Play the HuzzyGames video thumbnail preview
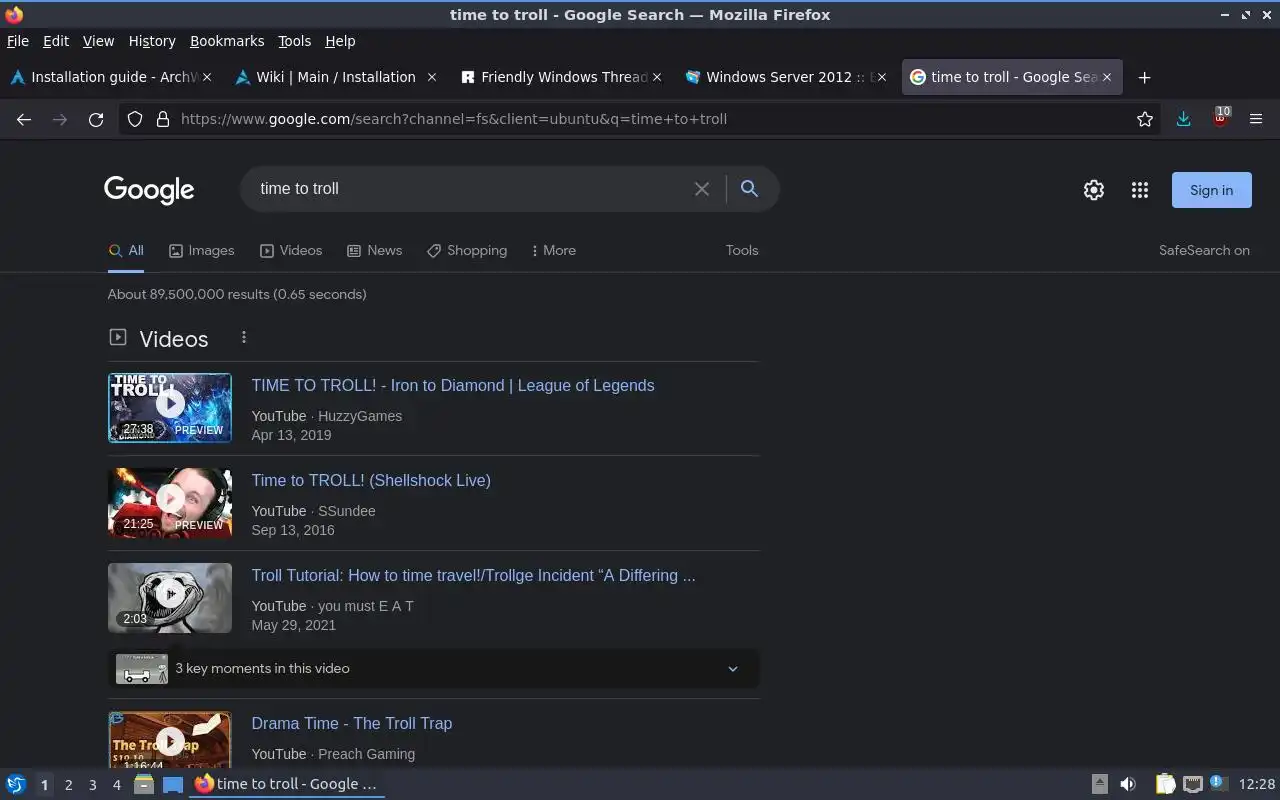 click(170, 408)
